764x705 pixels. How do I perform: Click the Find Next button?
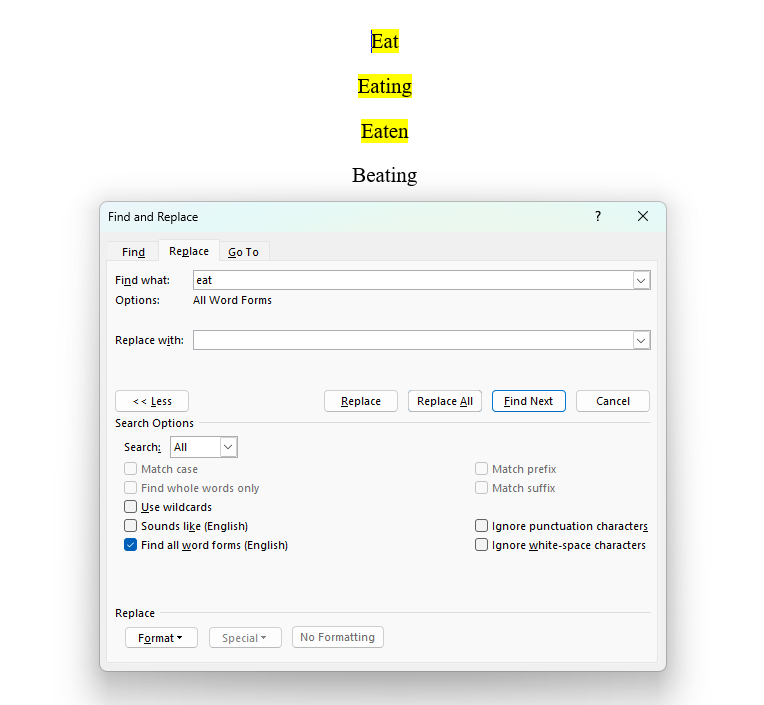tap(529, 401)
